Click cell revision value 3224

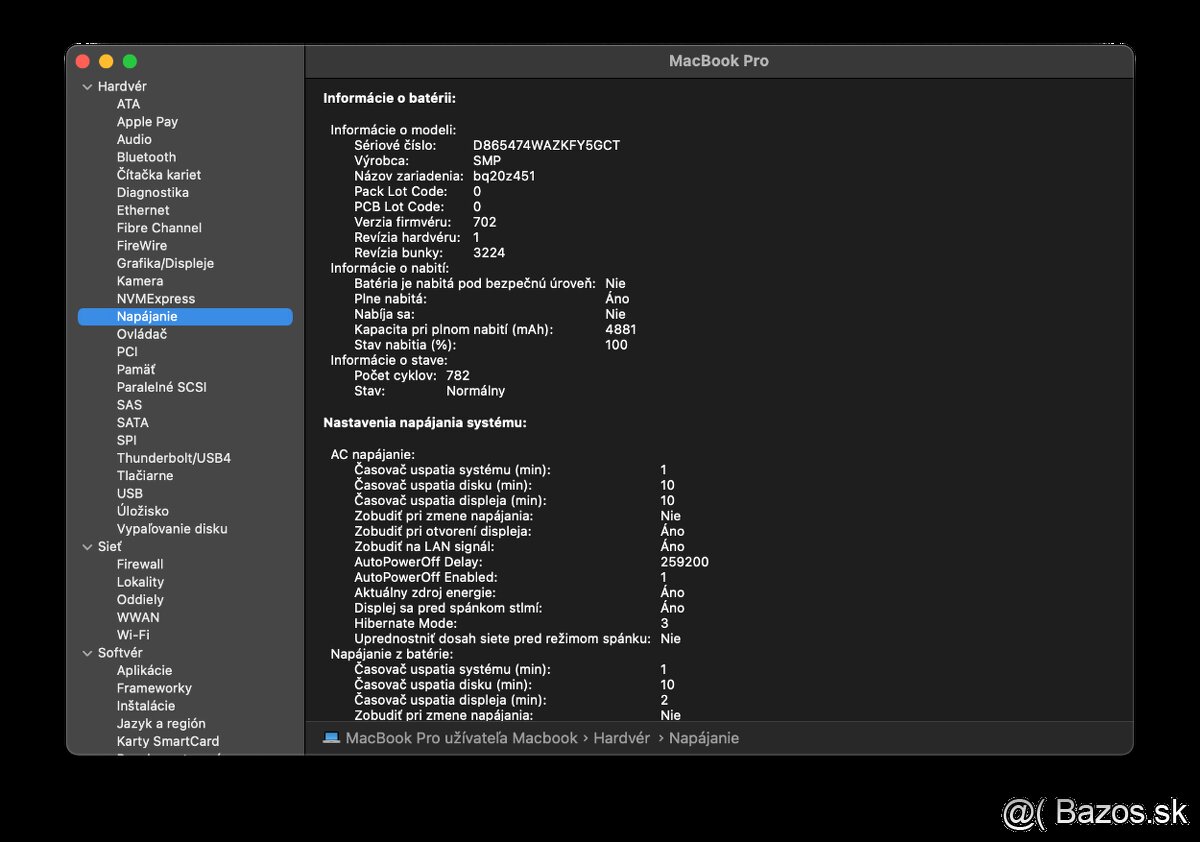[x=489, y=253]
